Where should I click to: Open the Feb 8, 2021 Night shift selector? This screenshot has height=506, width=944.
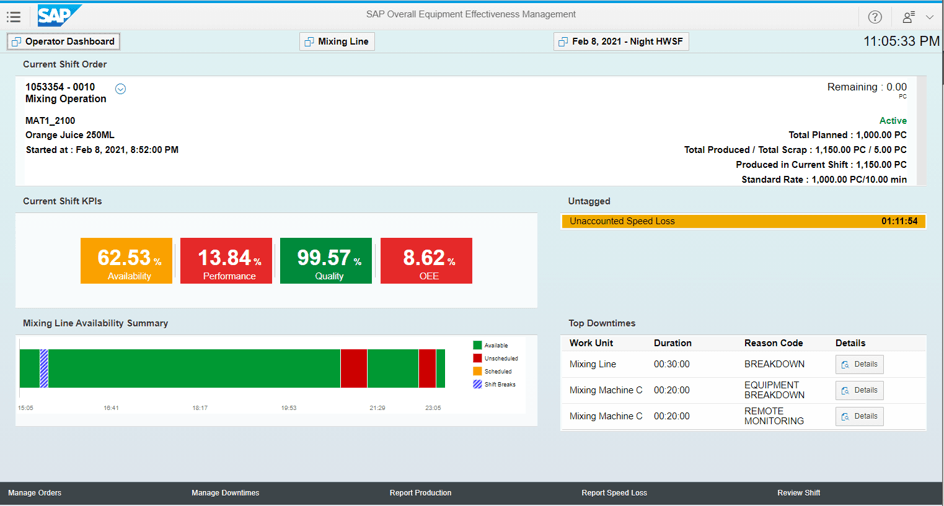pyautogui.click(x=621, y=42)
